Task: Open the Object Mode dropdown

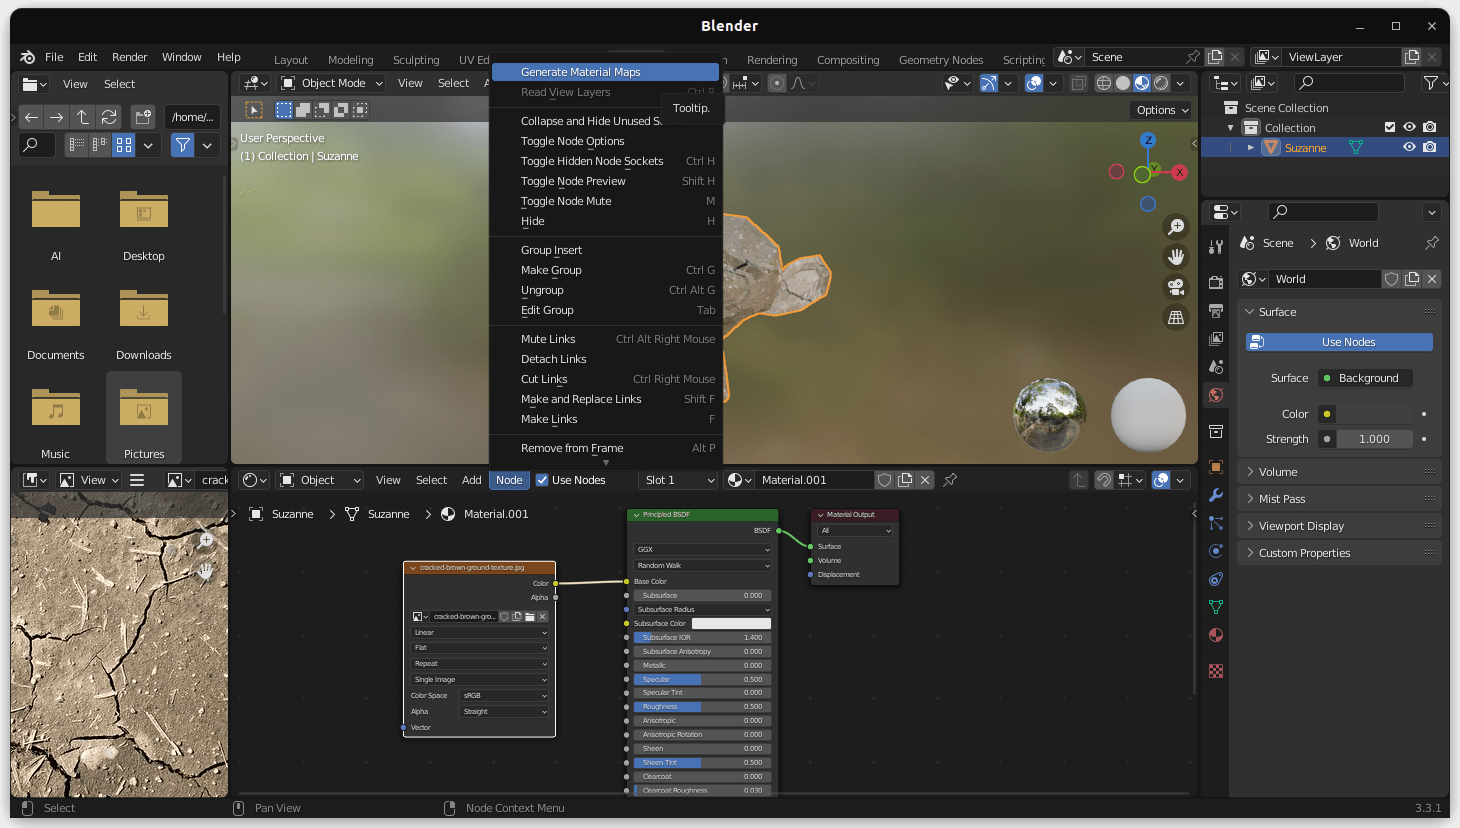Action: (x=332, y=83)
